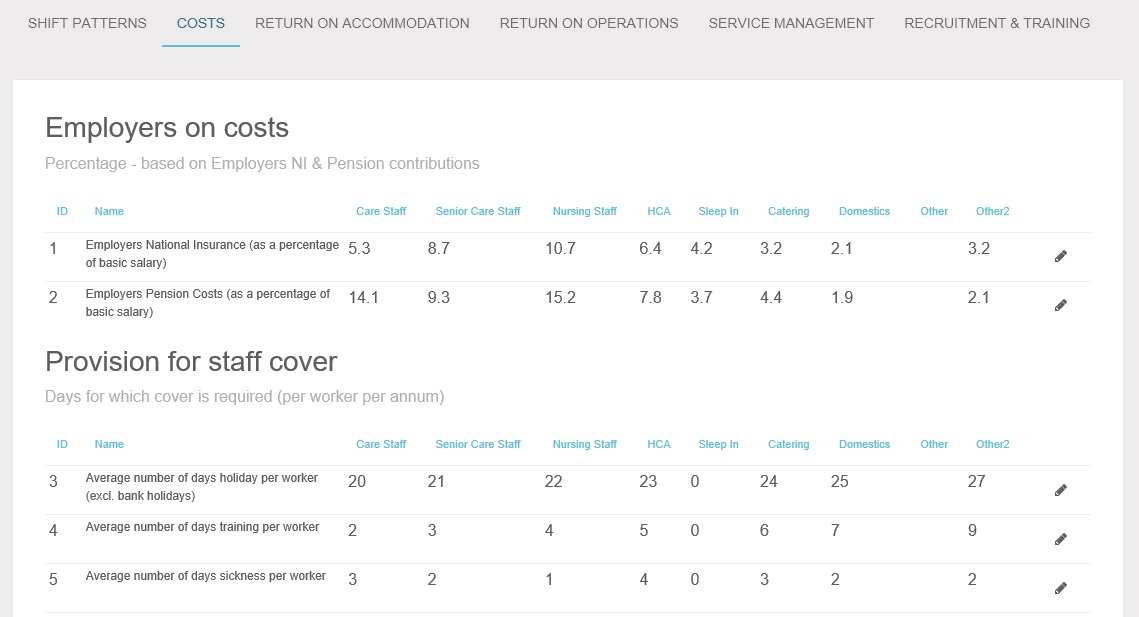Click Sleep In value 4.2
1139x617 pixels.
tap(701, 249)
